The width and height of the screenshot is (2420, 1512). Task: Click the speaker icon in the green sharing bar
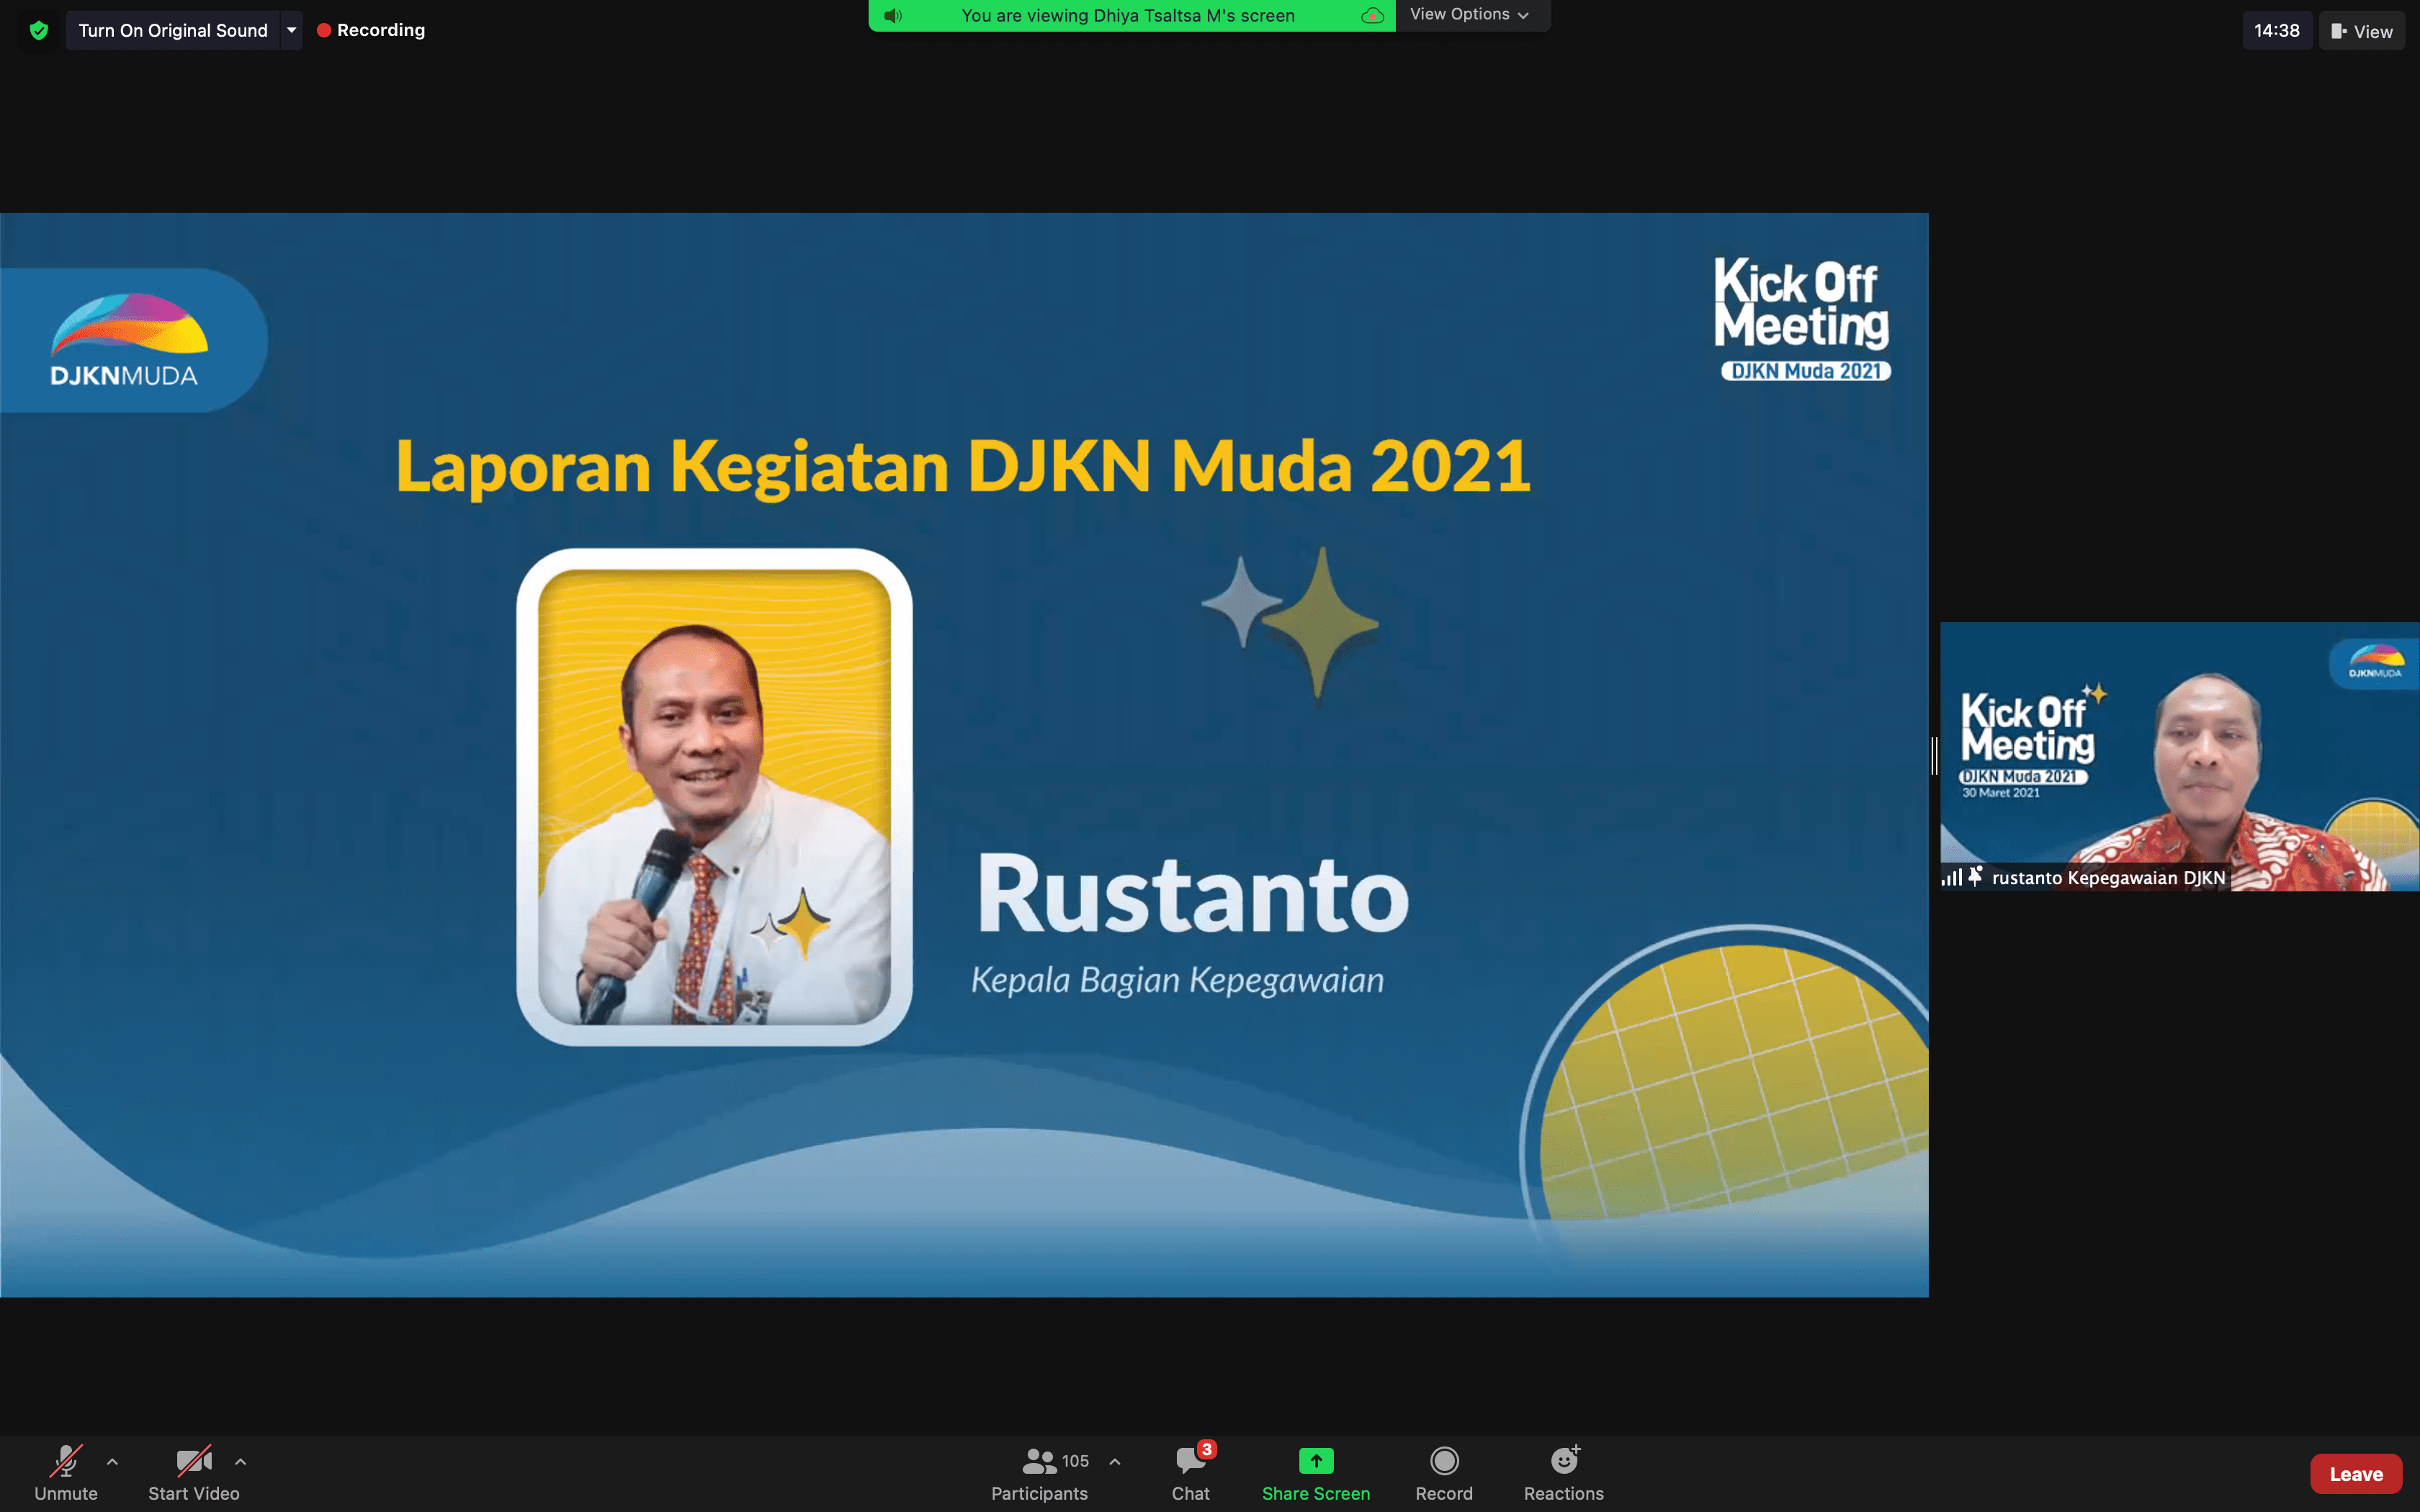893,15
